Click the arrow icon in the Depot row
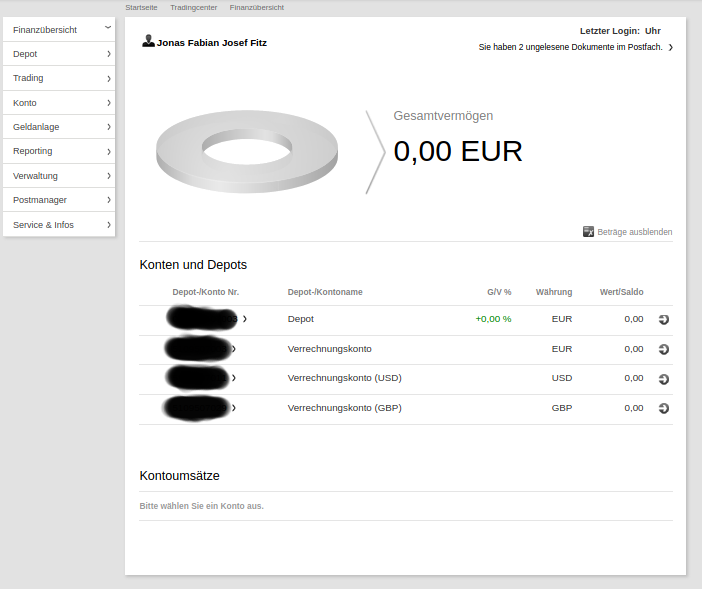The width and height of the screenshot is (702, 589). click(x=663, y=320)
